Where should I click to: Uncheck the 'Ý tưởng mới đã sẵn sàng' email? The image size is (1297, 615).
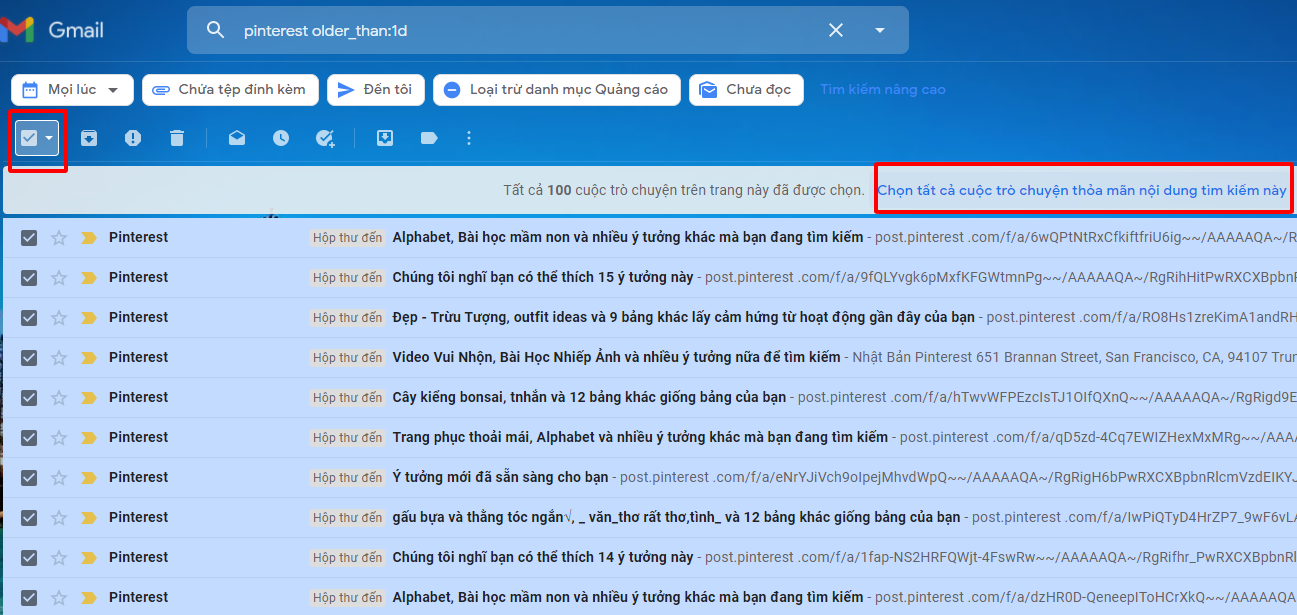pyautogui.click(x=29, y=477)
